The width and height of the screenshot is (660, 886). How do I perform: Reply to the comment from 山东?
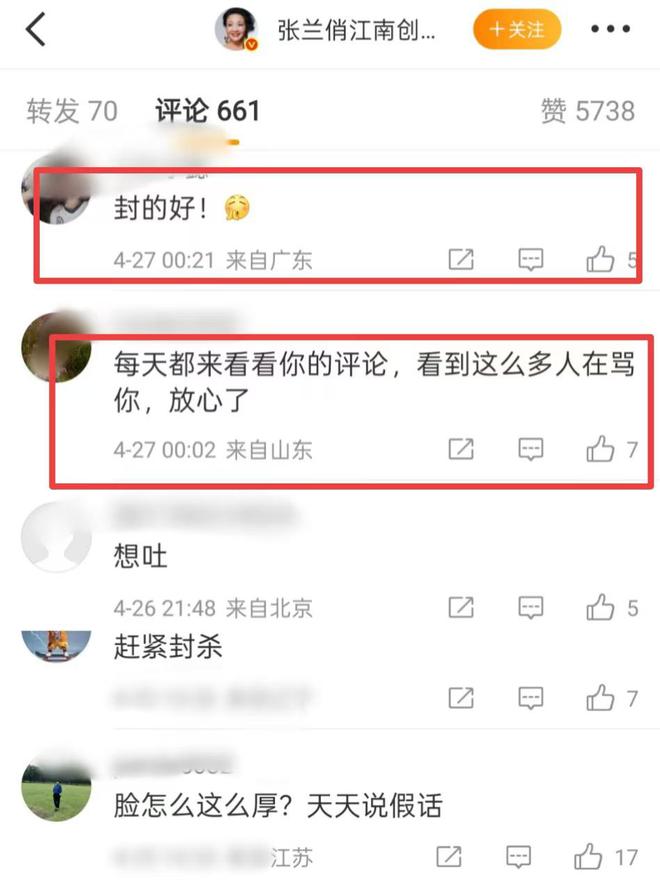(x=531, y=450)
